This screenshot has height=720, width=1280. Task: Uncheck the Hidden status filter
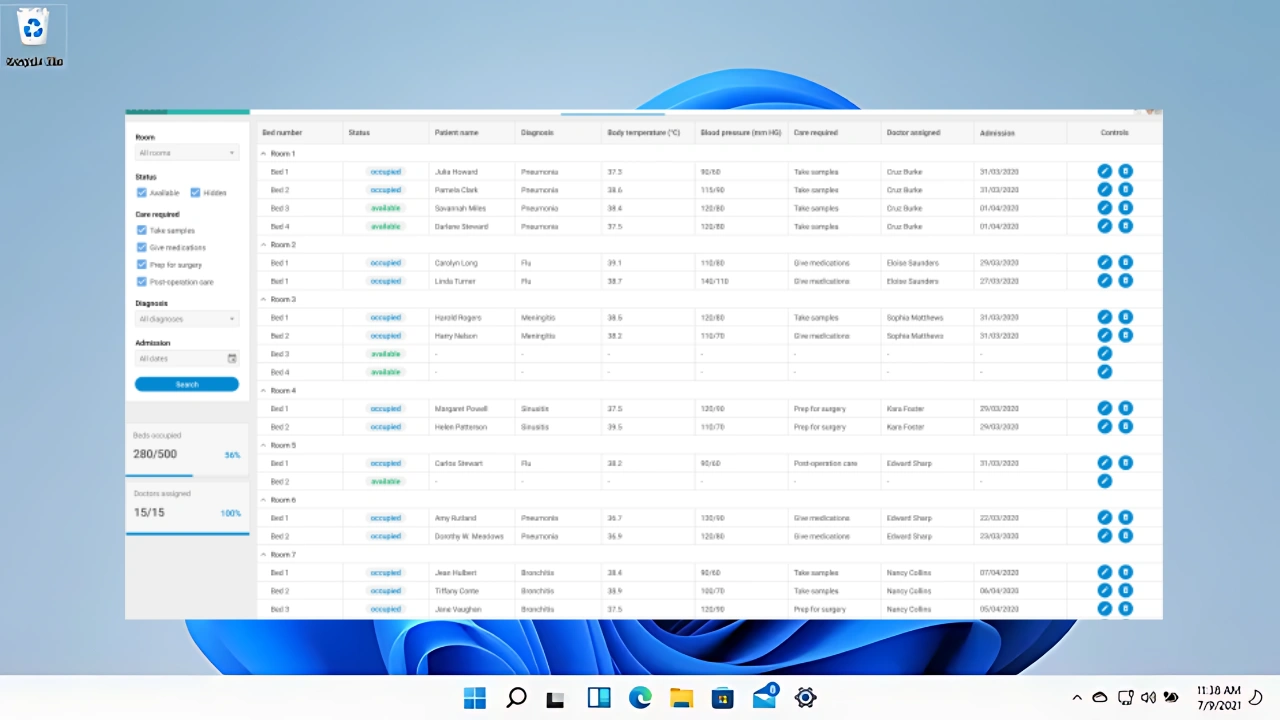pos(195,193)
